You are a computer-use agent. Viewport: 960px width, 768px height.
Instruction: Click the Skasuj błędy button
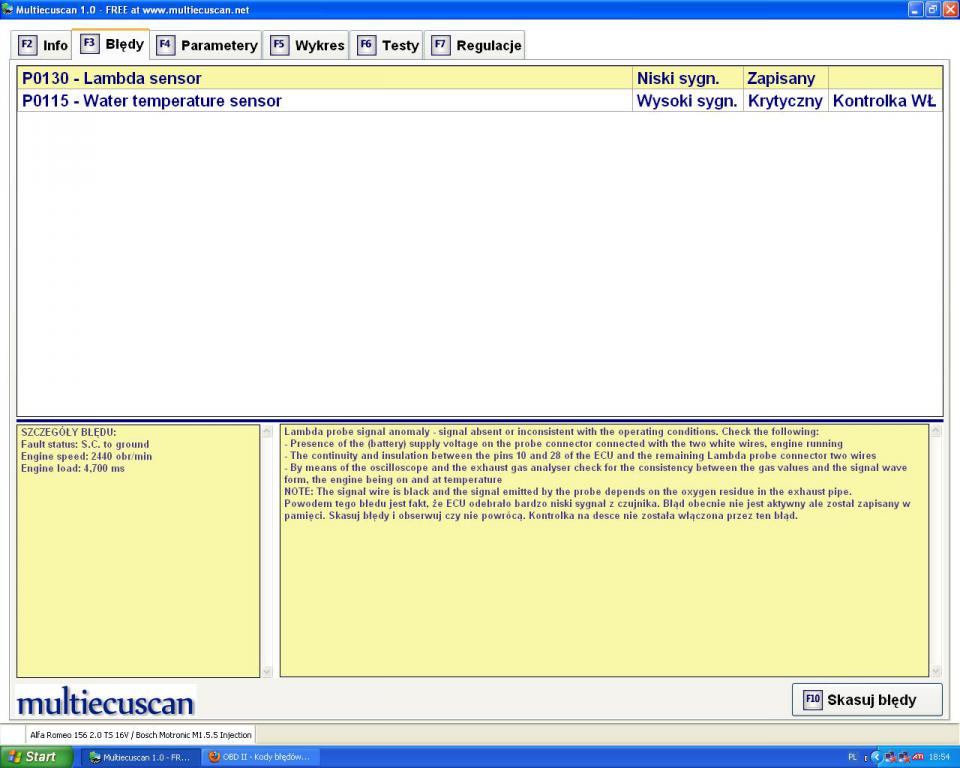(x=867, y=699)
